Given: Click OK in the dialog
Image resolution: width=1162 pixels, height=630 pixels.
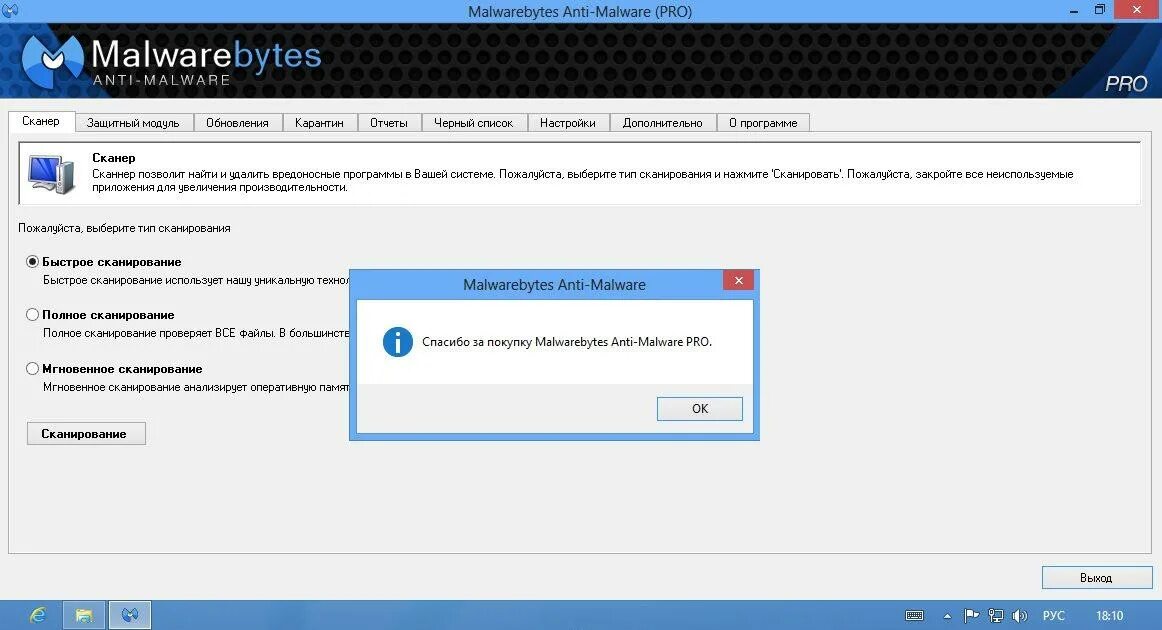Looking at the screenshot, I should pos(700,408).
